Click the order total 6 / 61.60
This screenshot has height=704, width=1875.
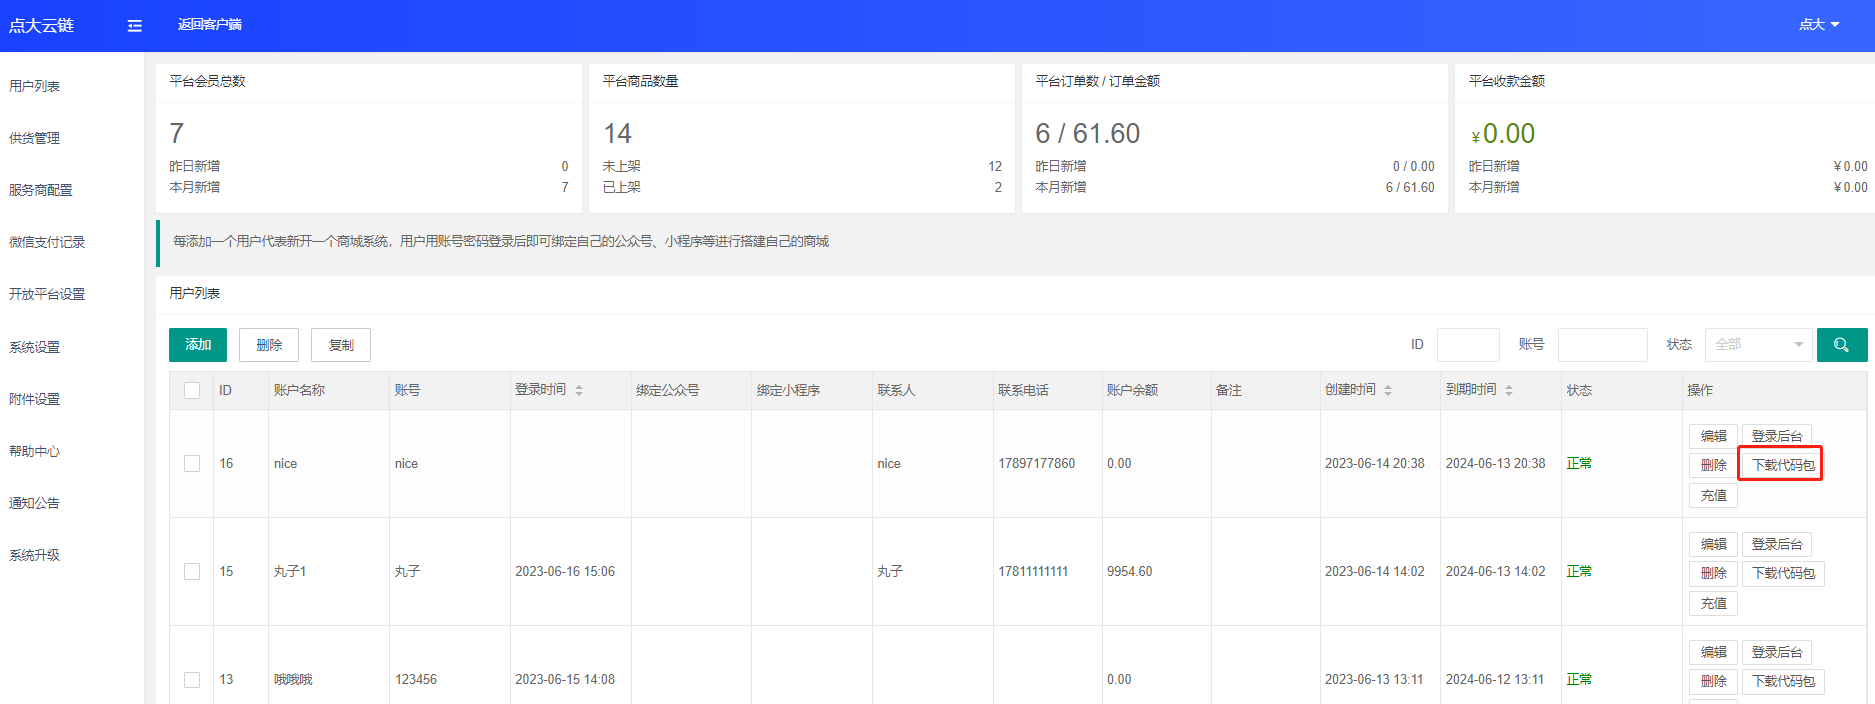1087,133
